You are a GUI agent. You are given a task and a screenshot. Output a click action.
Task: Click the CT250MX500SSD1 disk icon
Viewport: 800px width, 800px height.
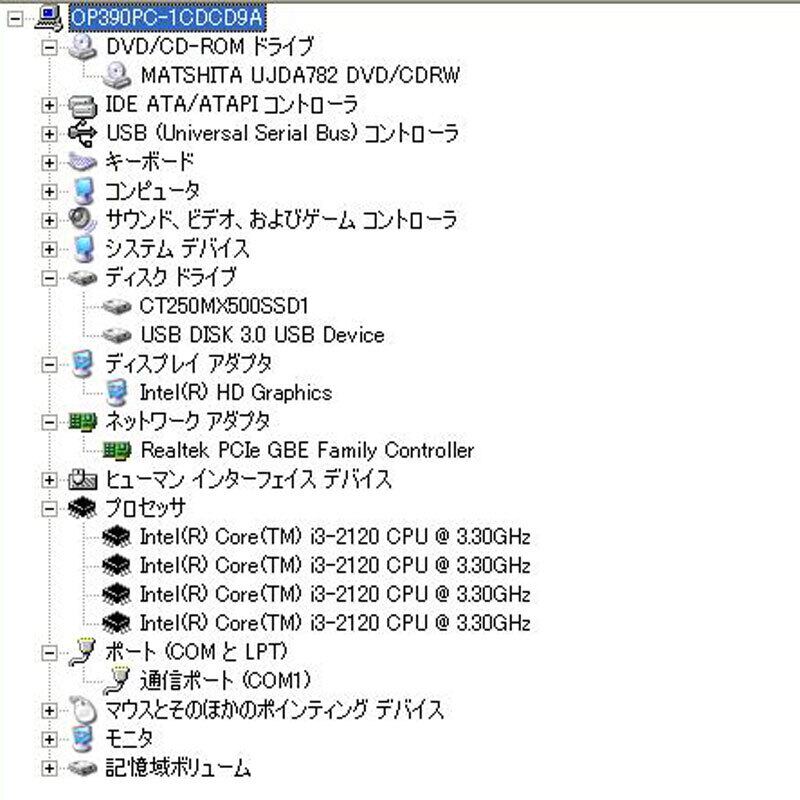(x=117, y=306)
